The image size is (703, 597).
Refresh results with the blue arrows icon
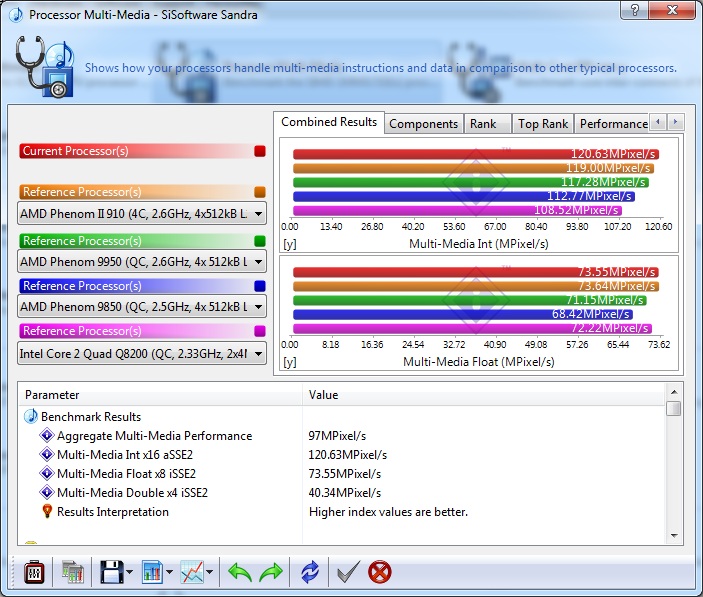point(310,572)
